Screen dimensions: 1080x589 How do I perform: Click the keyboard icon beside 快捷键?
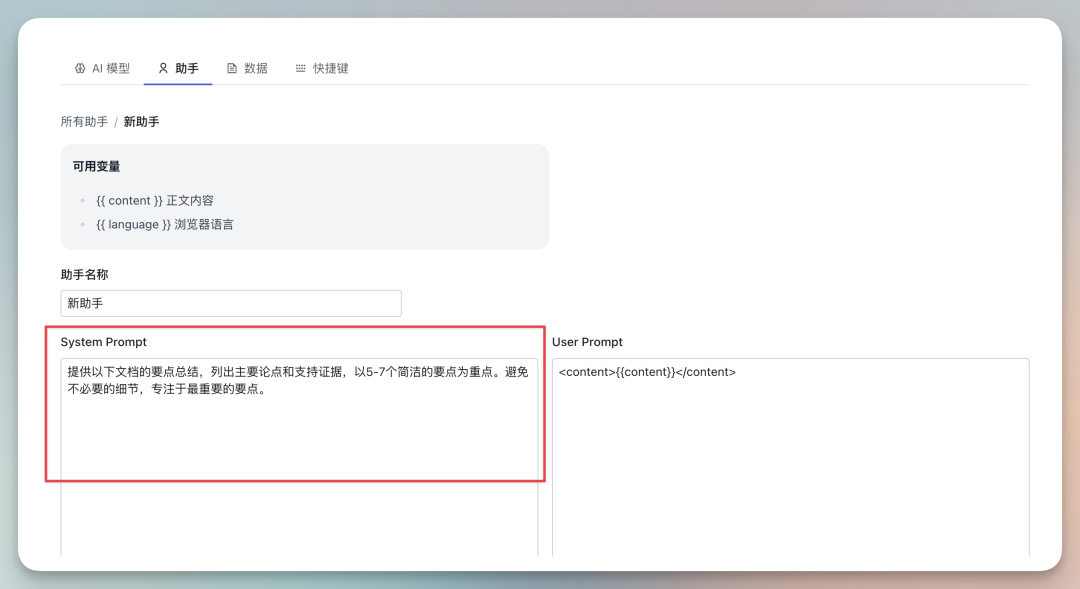[300, 68]
